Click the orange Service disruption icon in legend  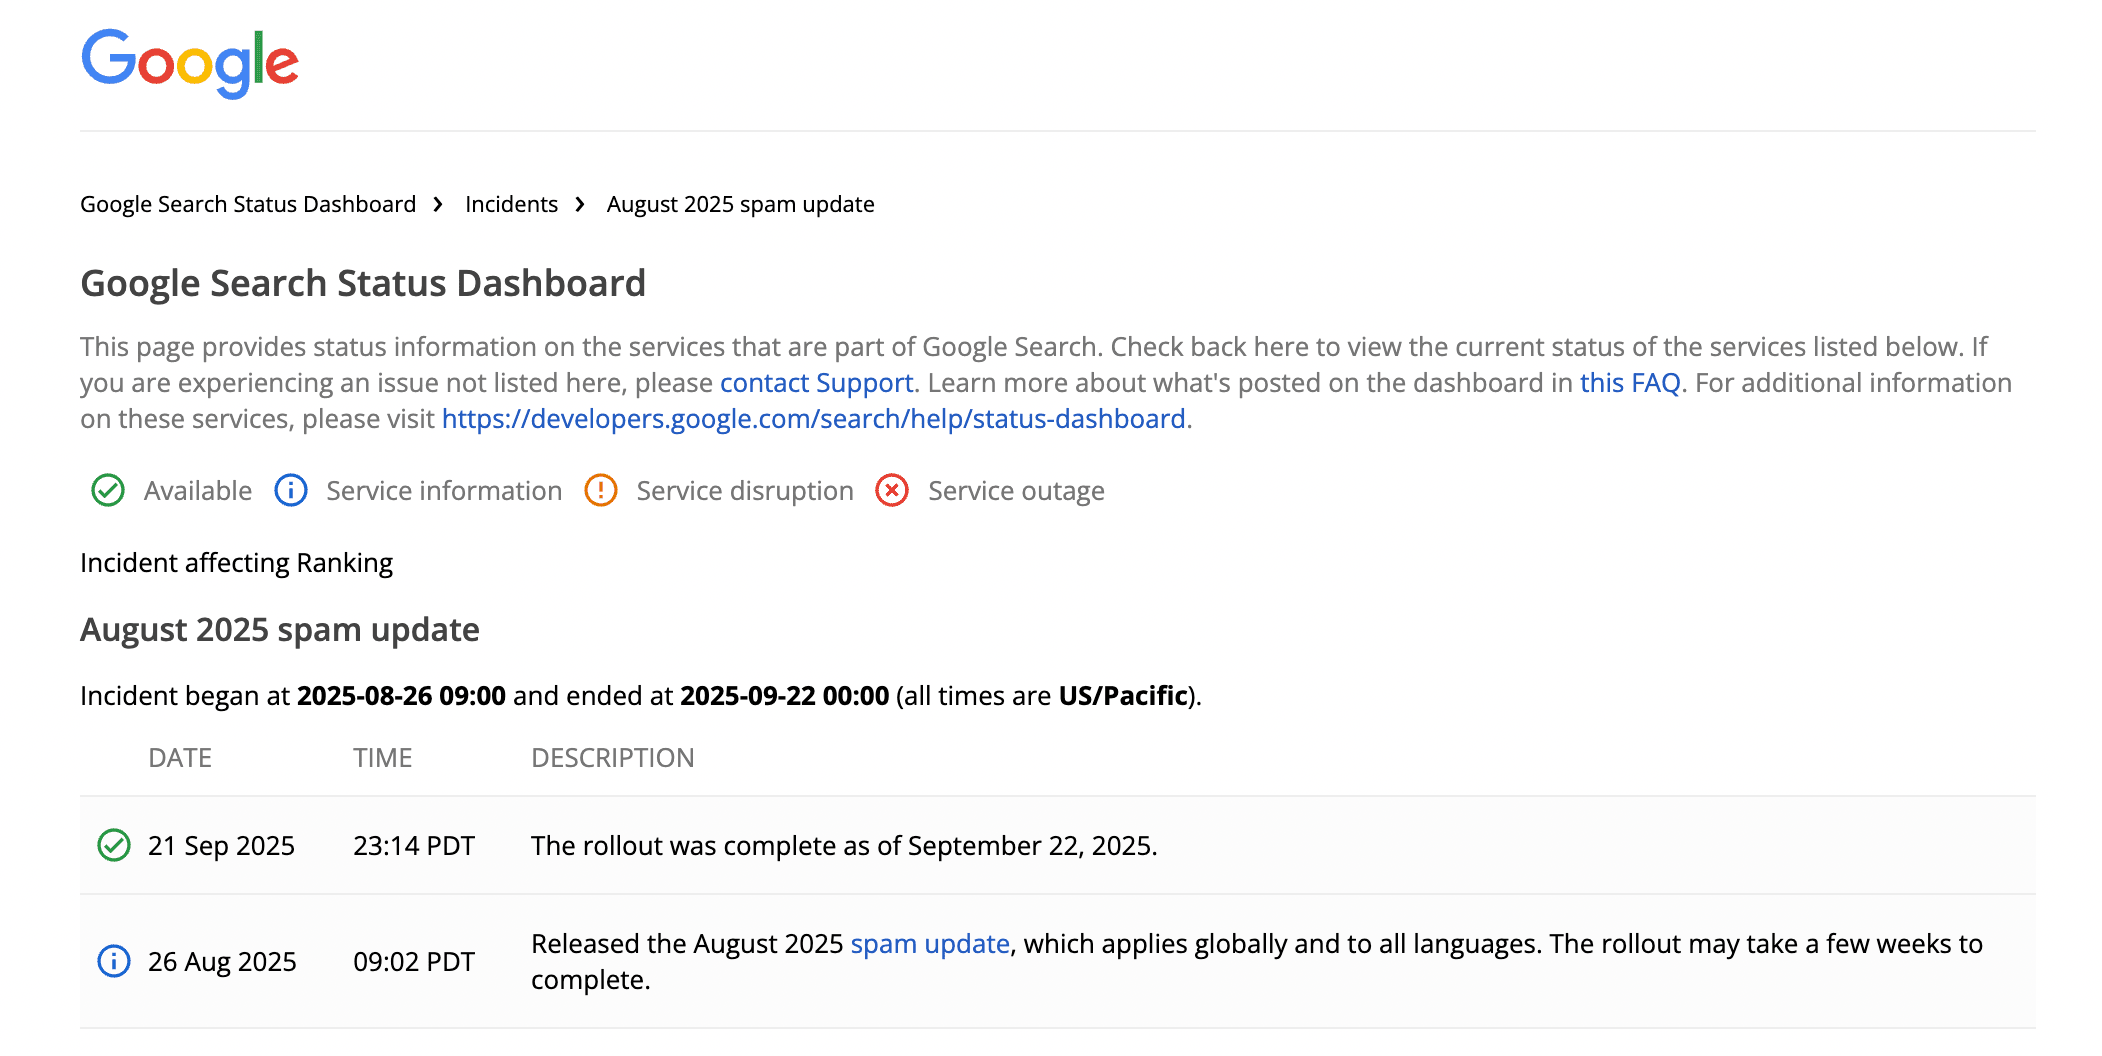click(x=601, y=491)
